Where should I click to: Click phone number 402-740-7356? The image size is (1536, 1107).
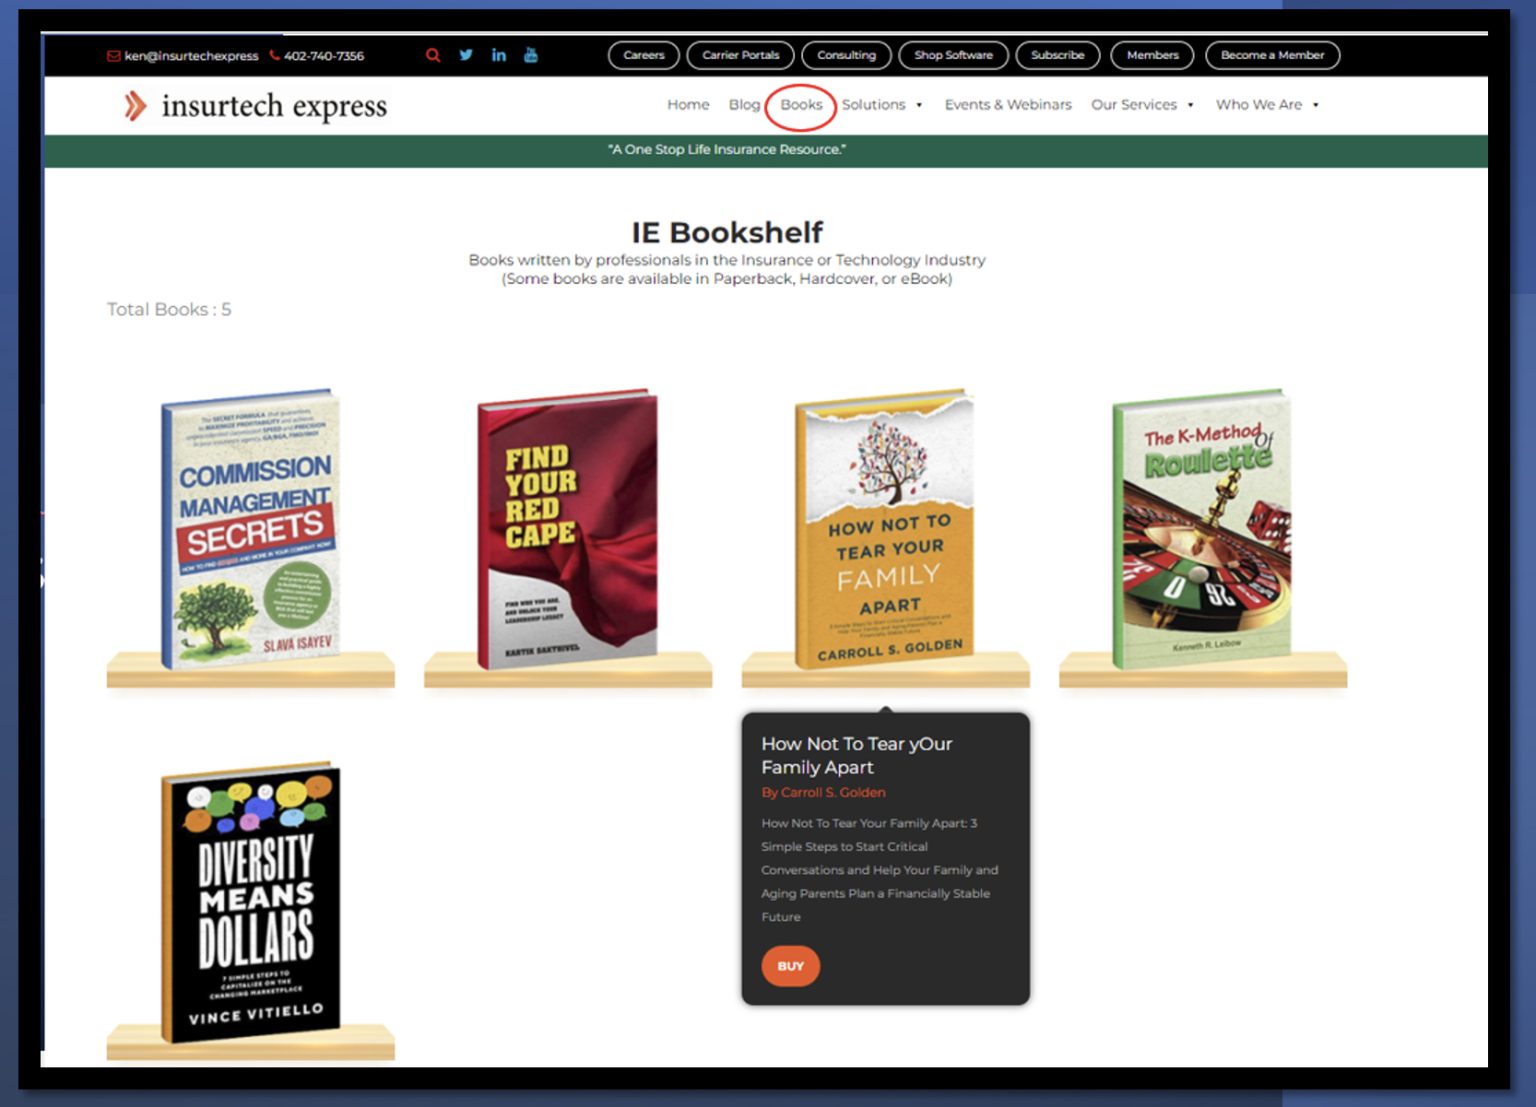click(324, 56)
